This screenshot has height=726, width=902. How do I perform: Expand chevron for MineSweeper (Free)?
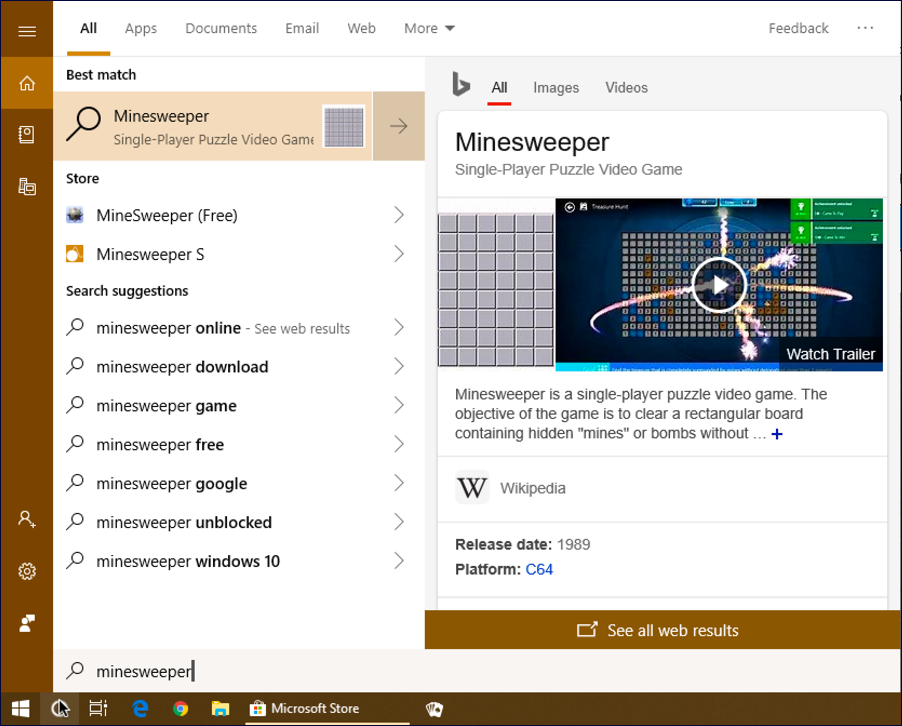click(399, 215)
